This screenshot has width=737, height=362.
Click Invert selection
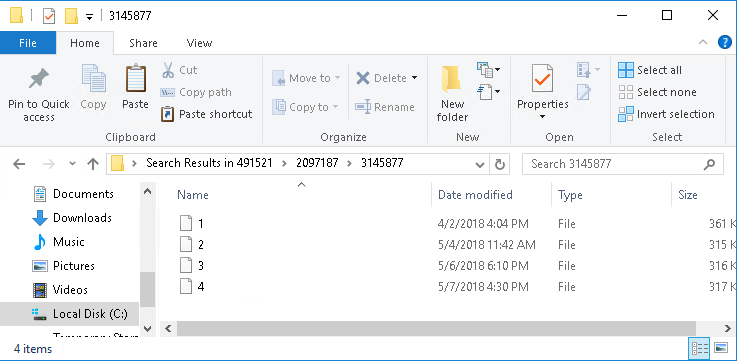point(666,114)
